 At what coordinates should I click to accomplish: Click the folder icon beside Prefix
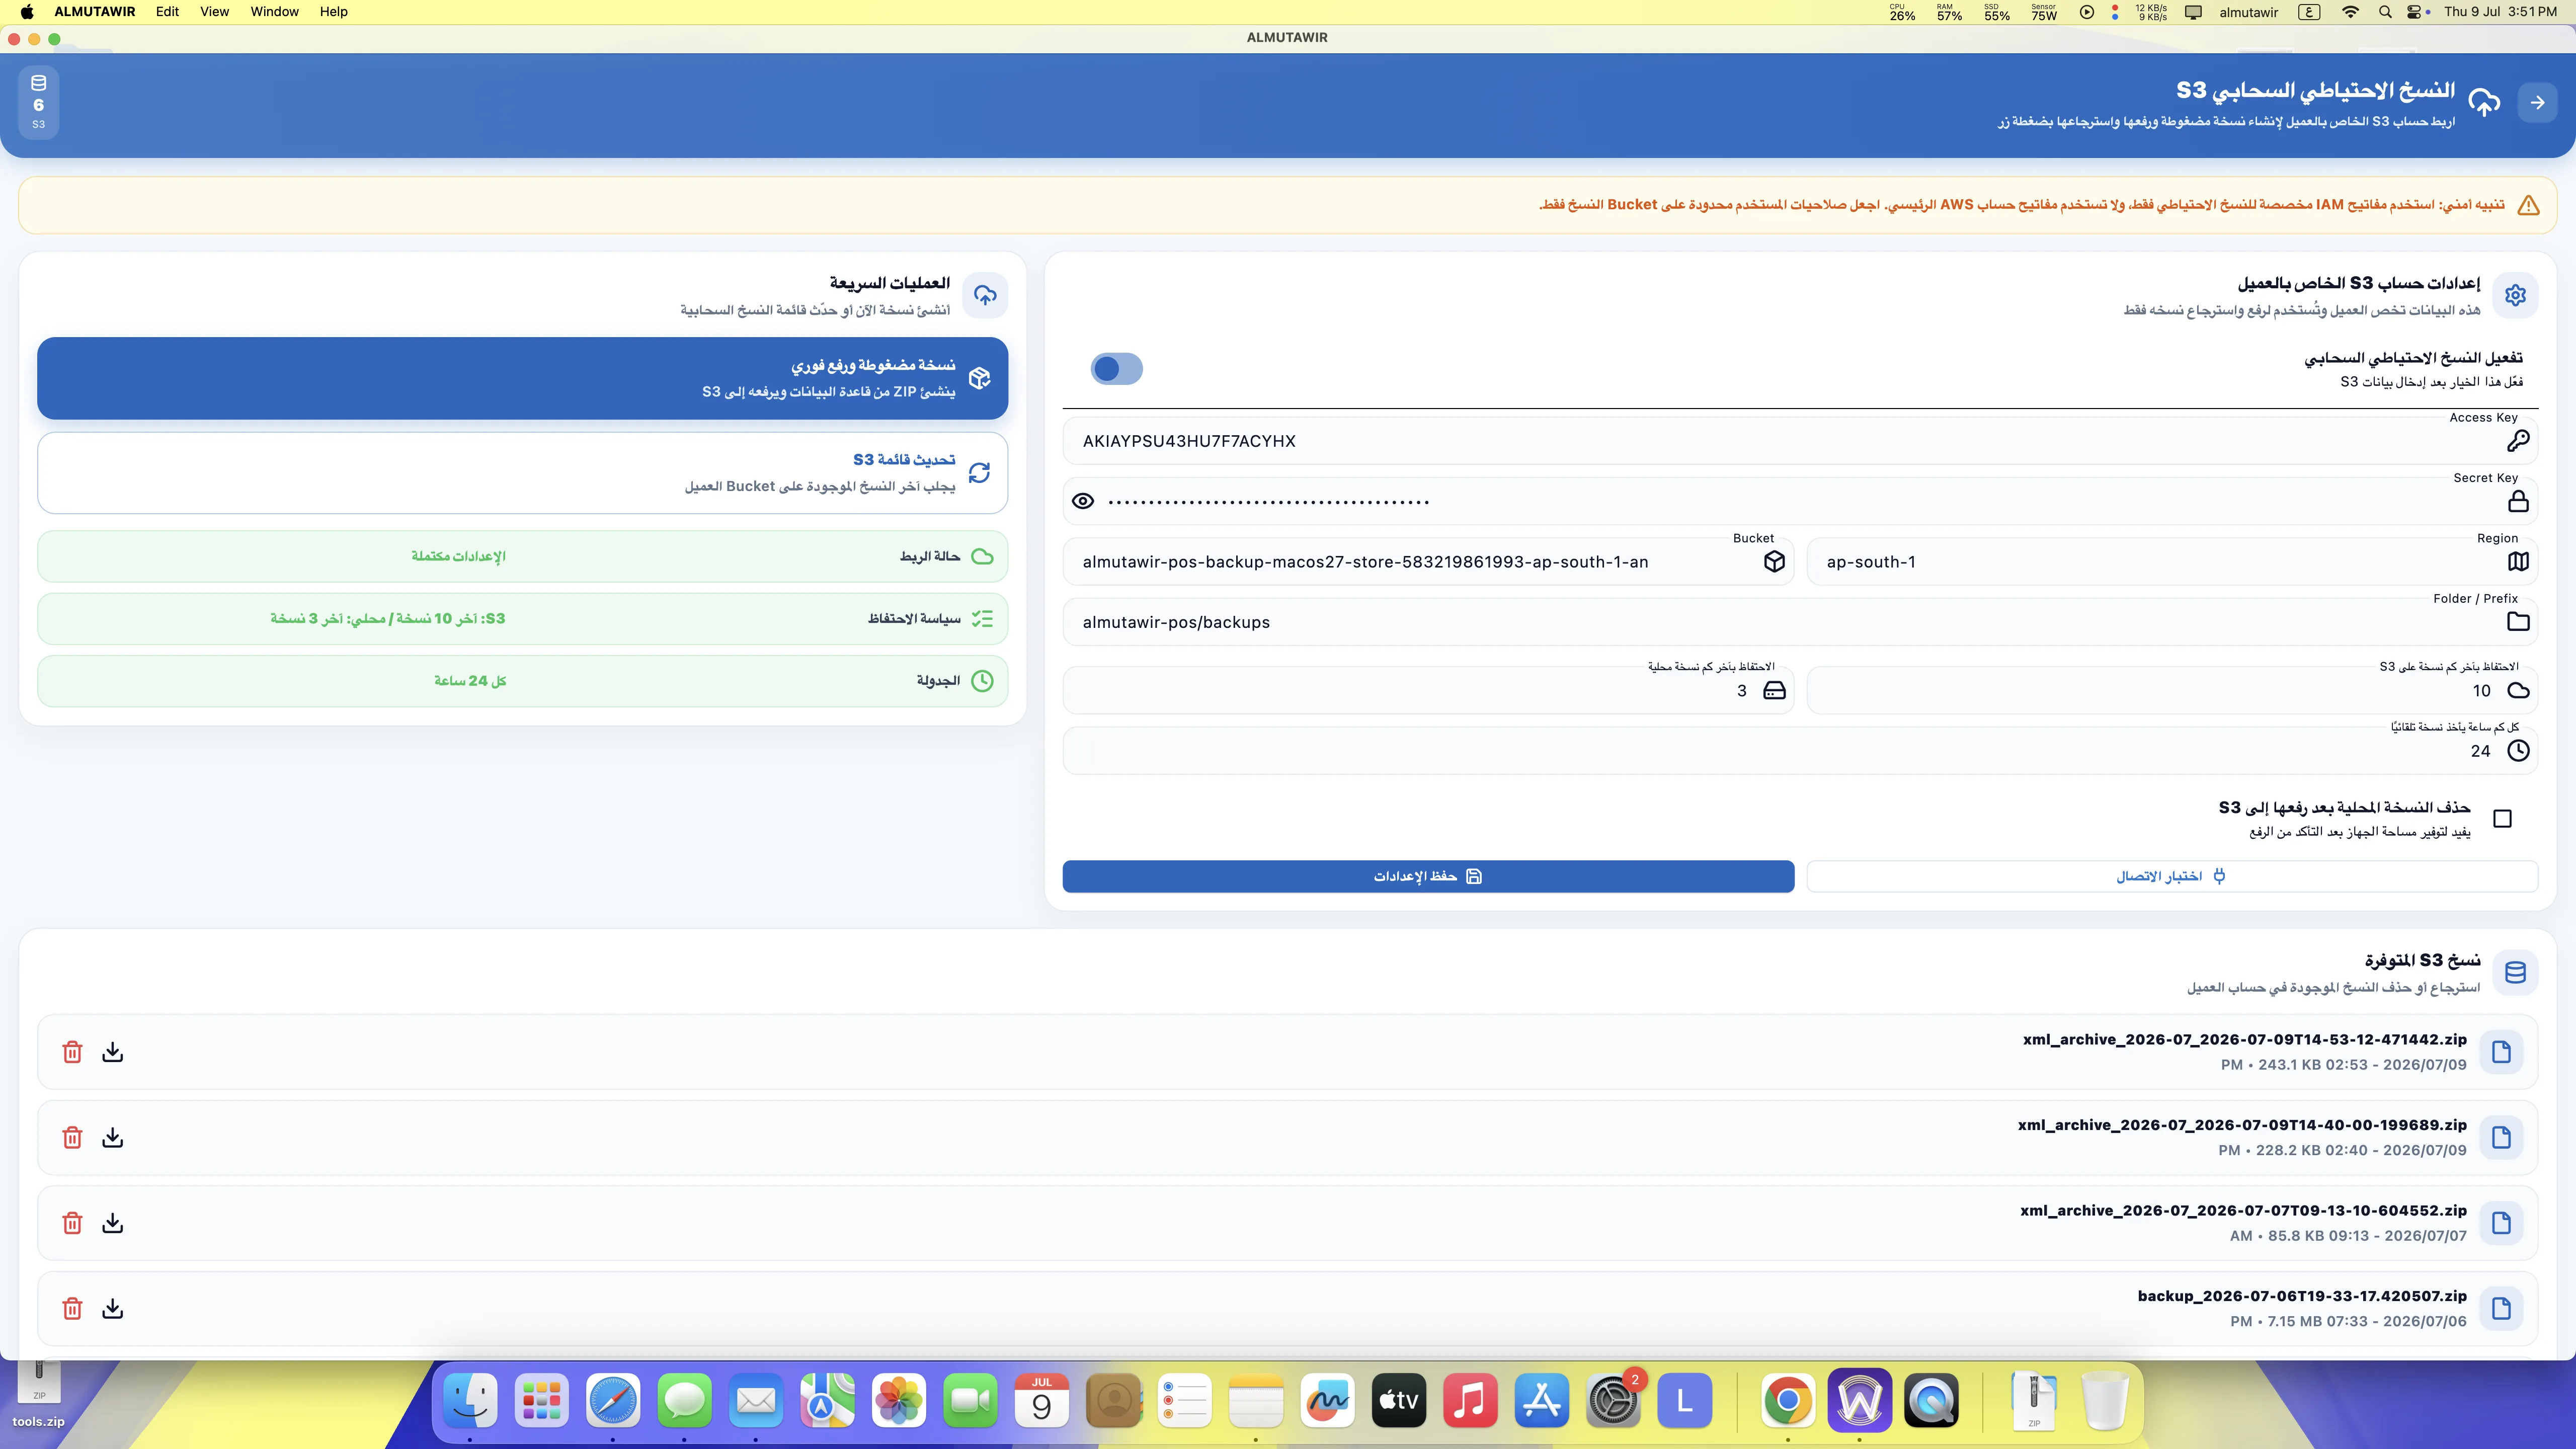pos(2518,622)
